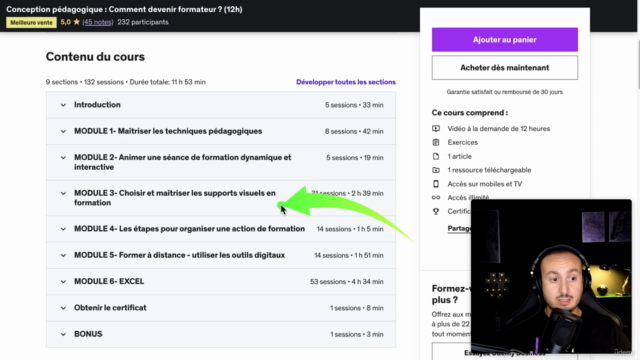The image size is (640, 360).
Task: Expand the BONUS section chevron
Action: [x=63, y=334]
